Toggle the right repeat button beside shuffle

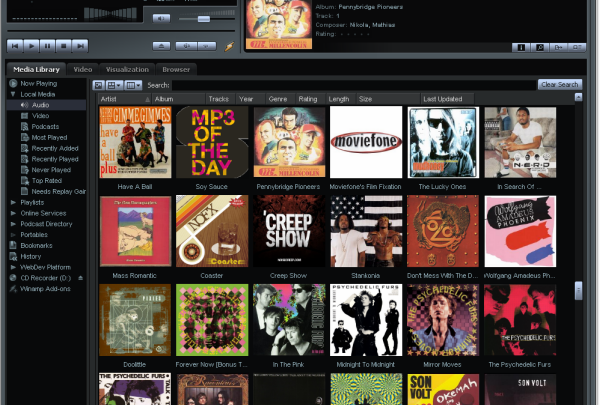click(207, 46)
